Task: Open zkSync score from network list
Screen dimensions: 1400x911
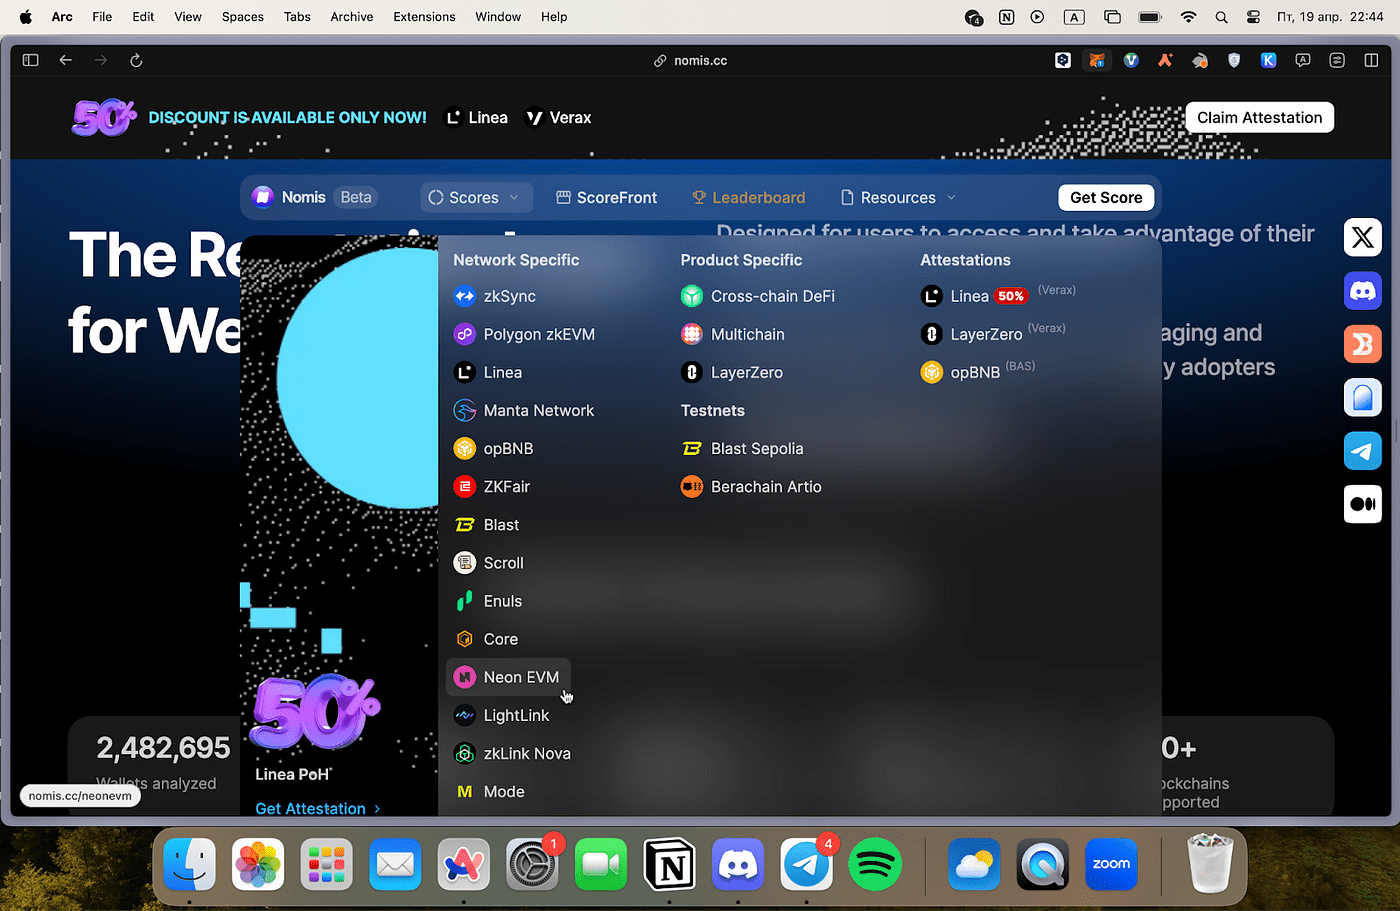Action: pos(495,296)
